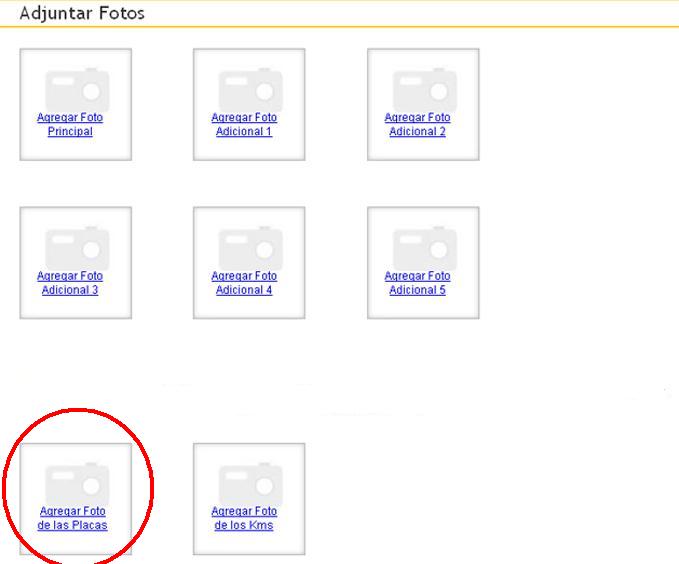The height and width of the screenshot is (564, 679).
Task: Open the Agregar Foto de los Kms link
Action: click(244, 518)
